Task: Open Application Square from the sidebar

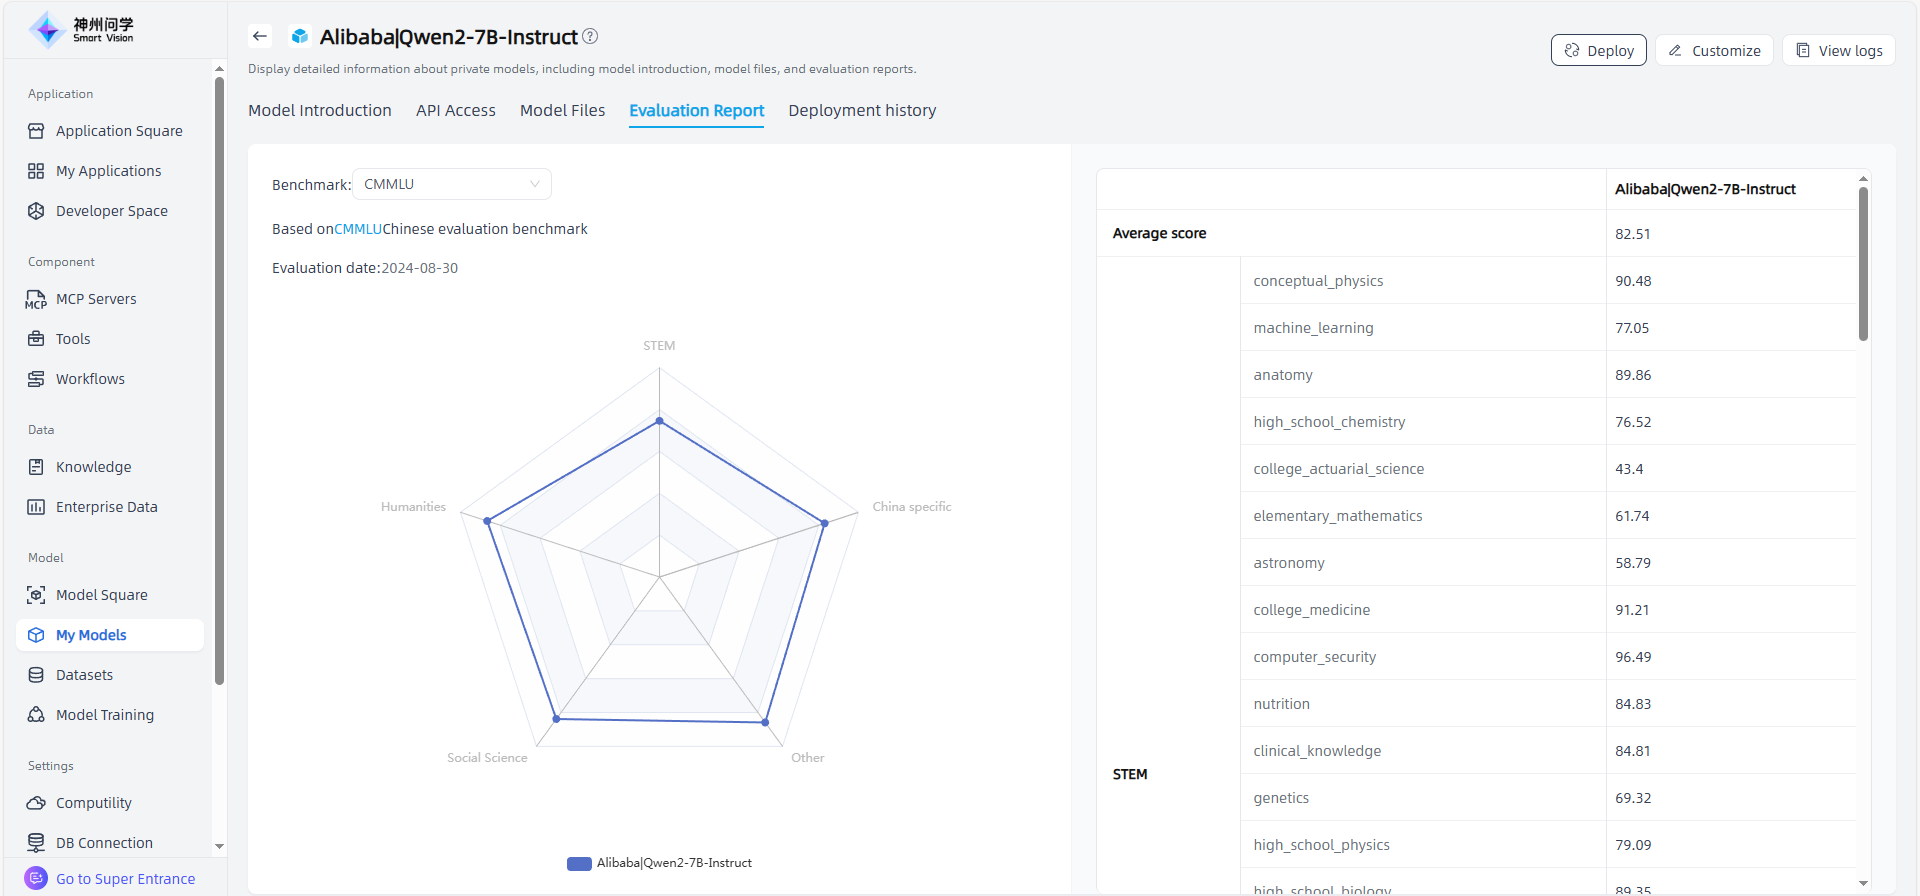Action: [118, 131]
